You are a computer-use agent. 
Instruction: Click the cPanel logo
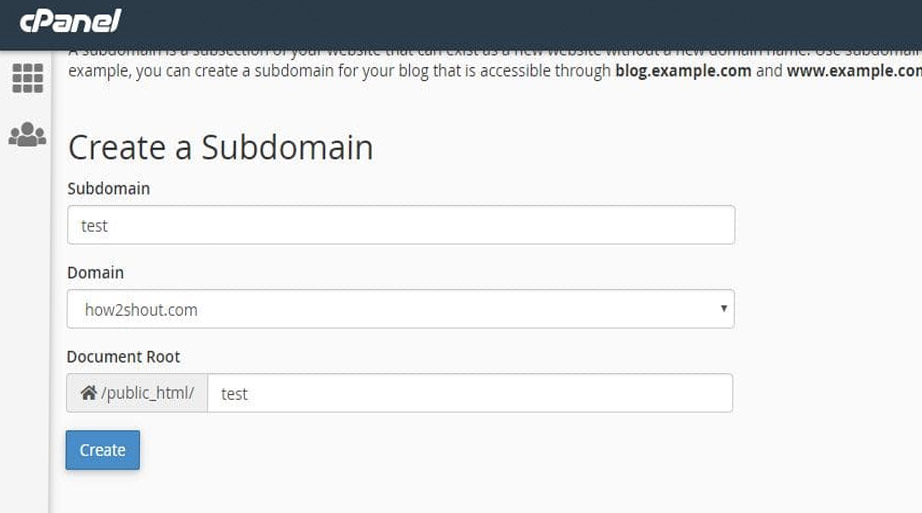70,20
